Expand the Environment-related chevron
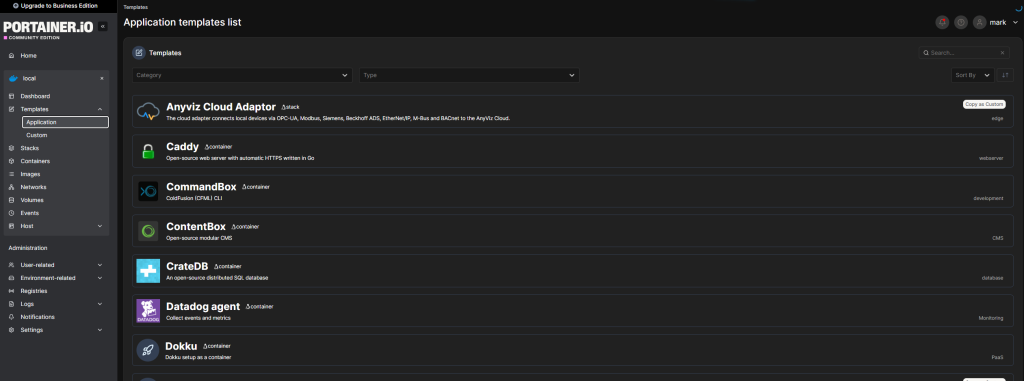This screenshot has height=381, width=1024. click(x=100, y=278)
